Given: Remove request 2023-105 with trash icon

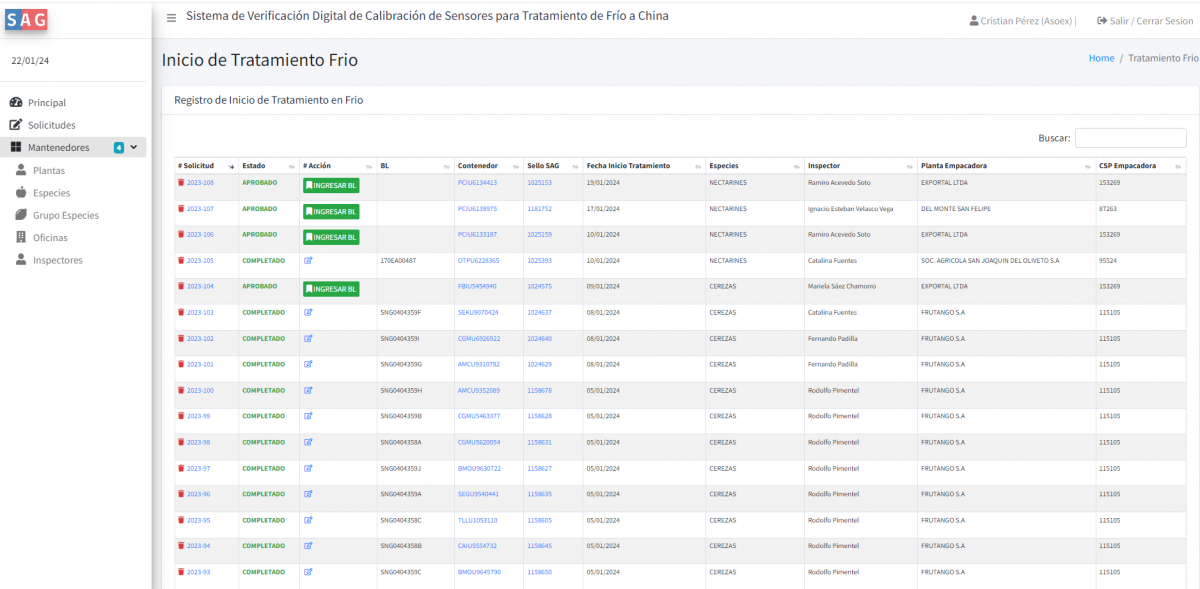Looking at the screenshot, I should [181, 261].
